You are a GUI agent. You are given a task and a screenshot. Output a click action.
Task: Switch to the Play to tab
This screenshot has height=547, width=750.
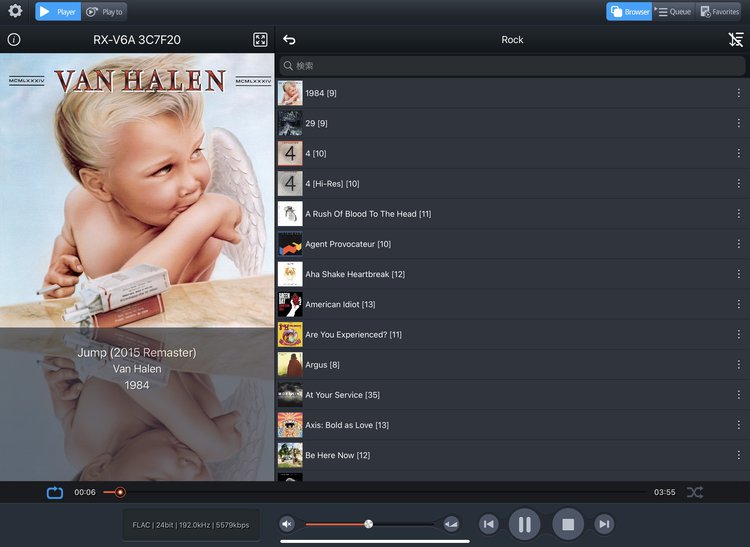click(x=104, y=11)
